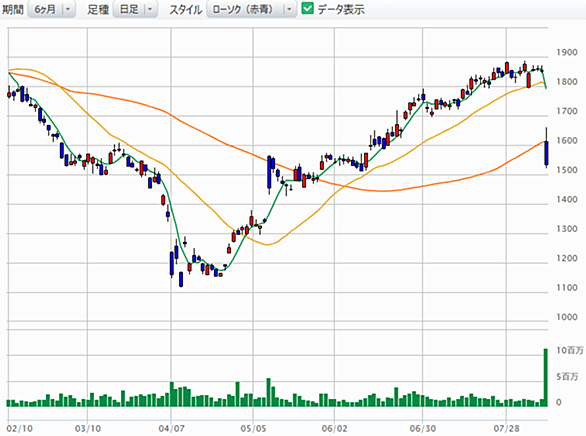Click the 06/30 date axis label
Image resolution: width=586 pixels, height=436 pixels.
(423, 429)
